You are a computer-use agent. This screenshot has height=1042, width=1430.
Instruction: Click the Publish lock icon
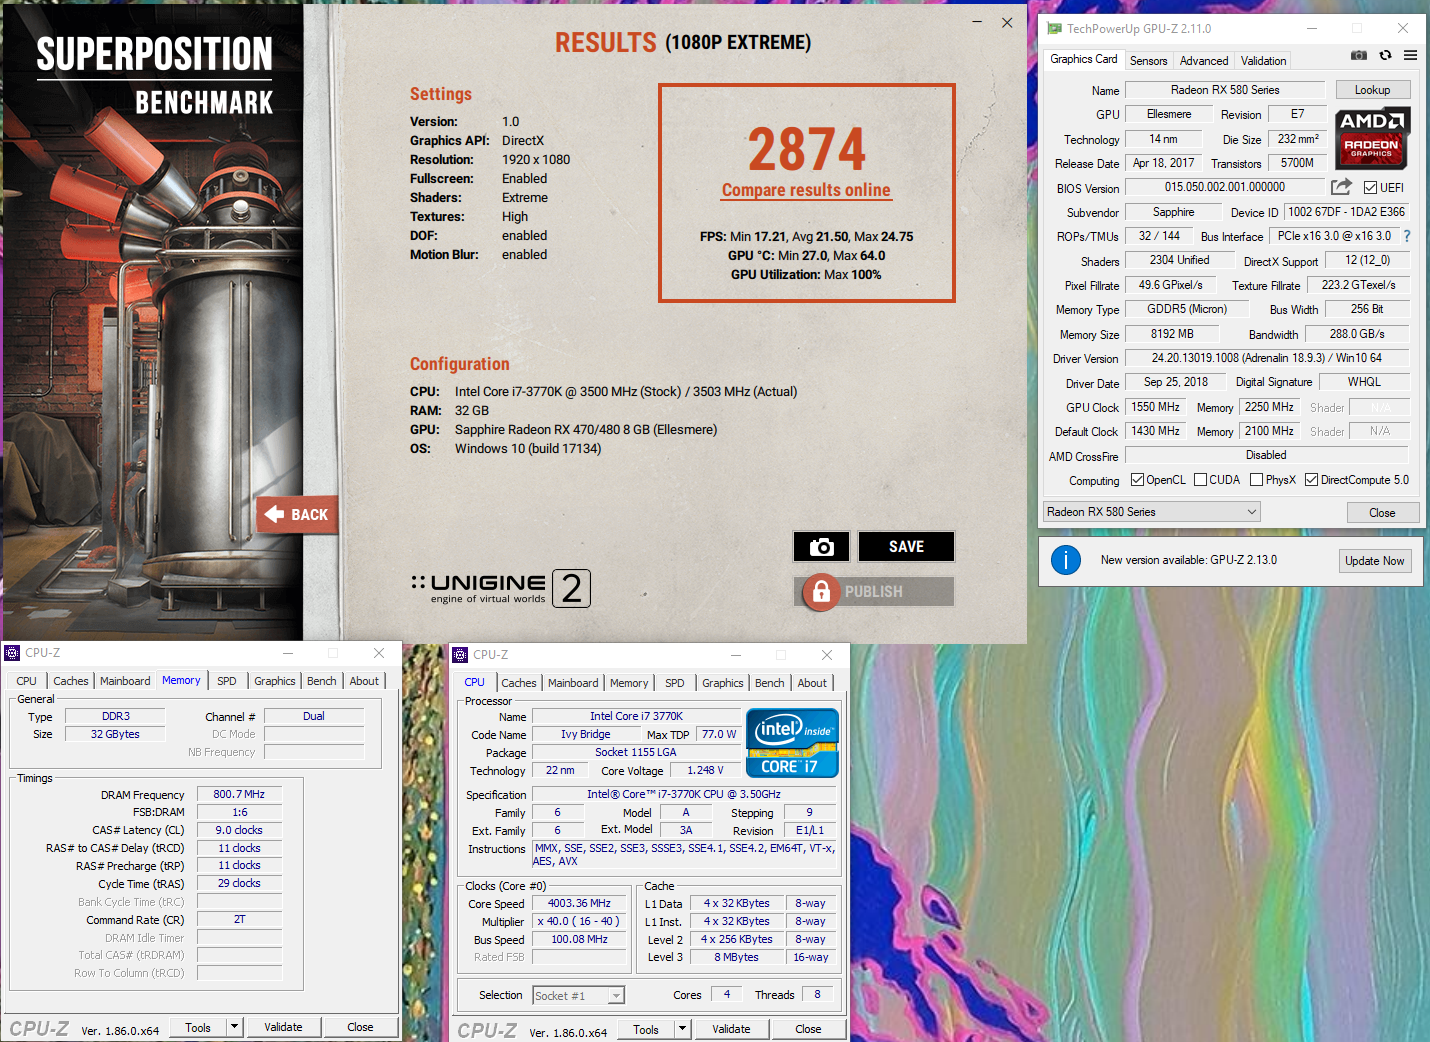click(821, 592)
